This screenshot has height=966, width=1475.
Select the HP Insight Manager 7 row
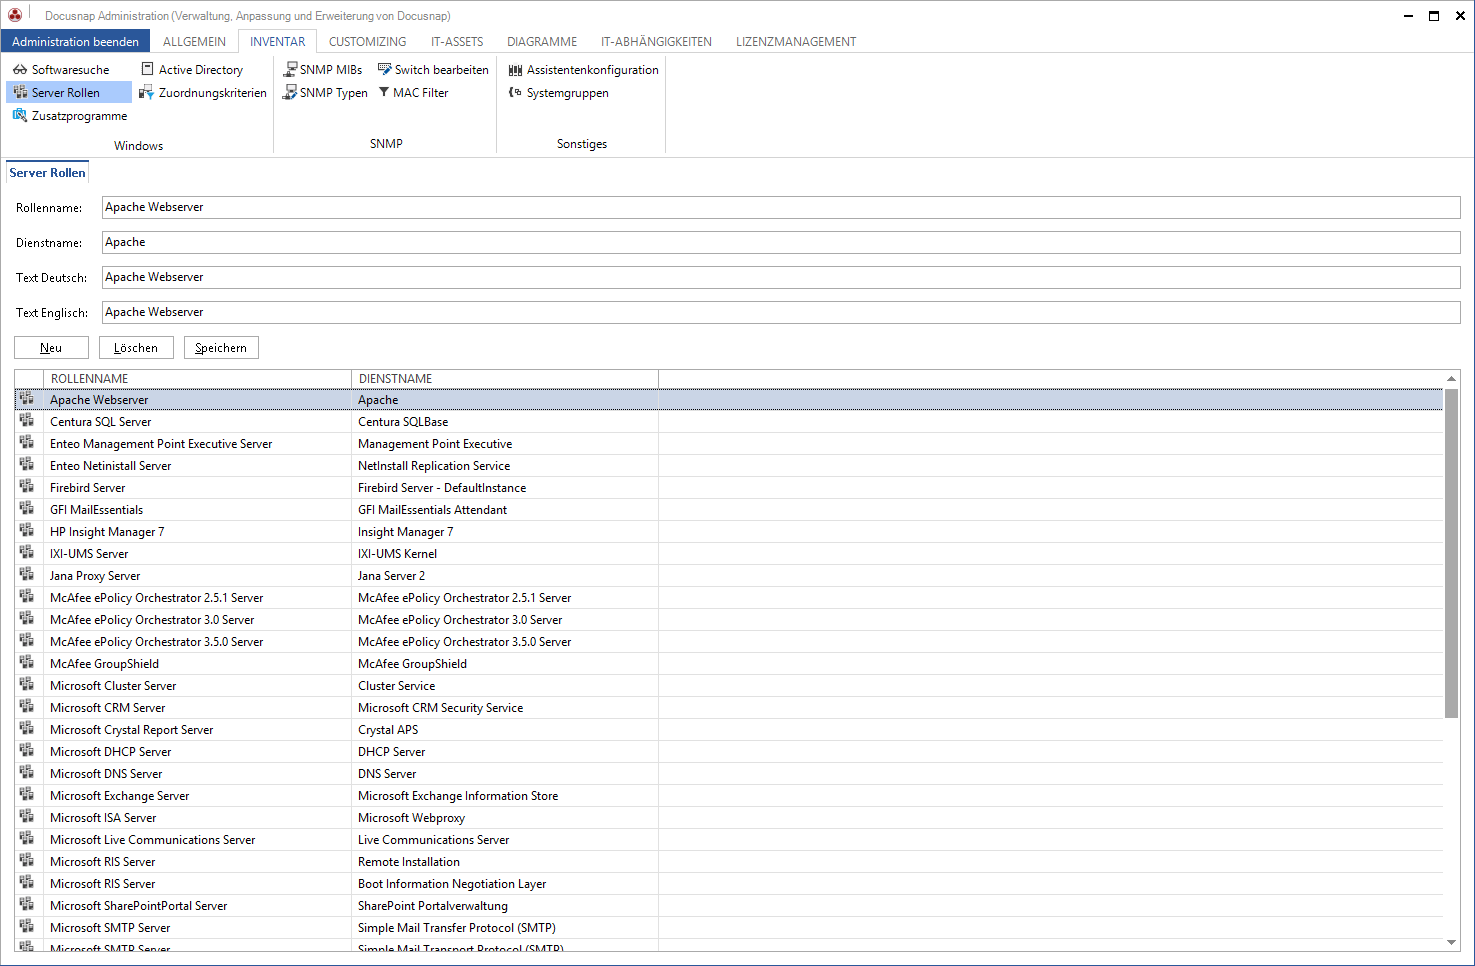point(729,532)
